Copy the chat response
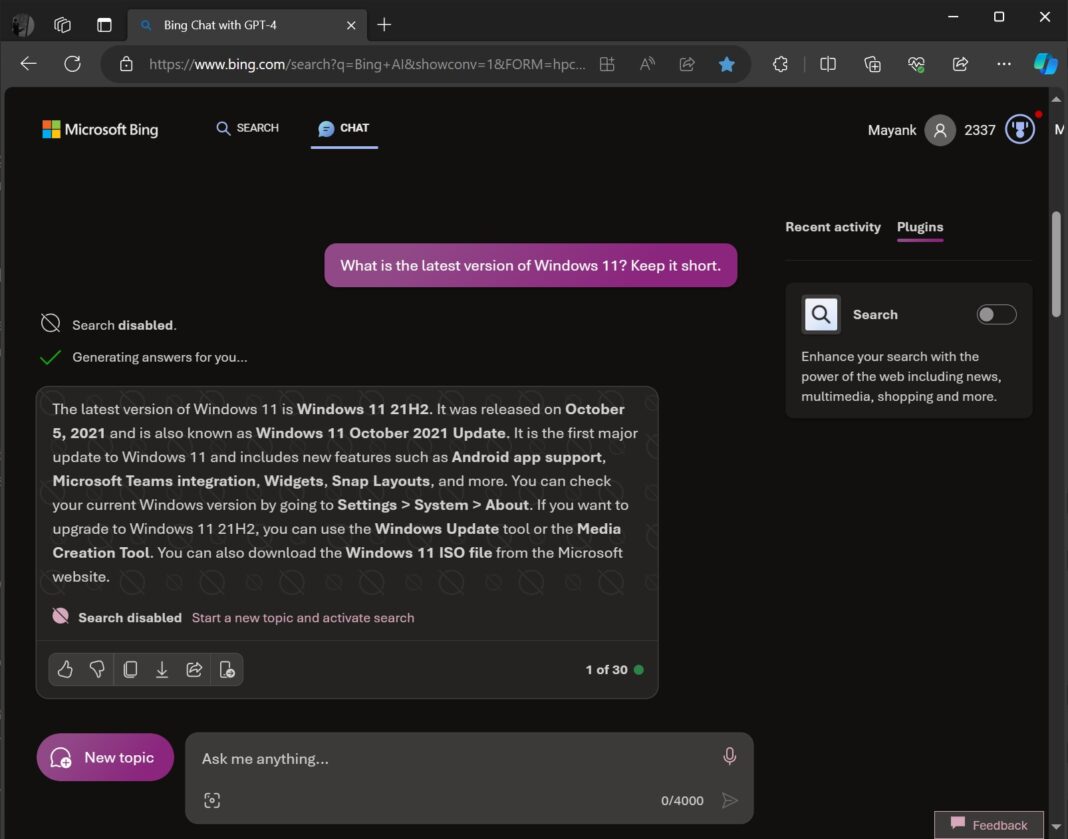The image size is (1068, 839). click(130, 669)
